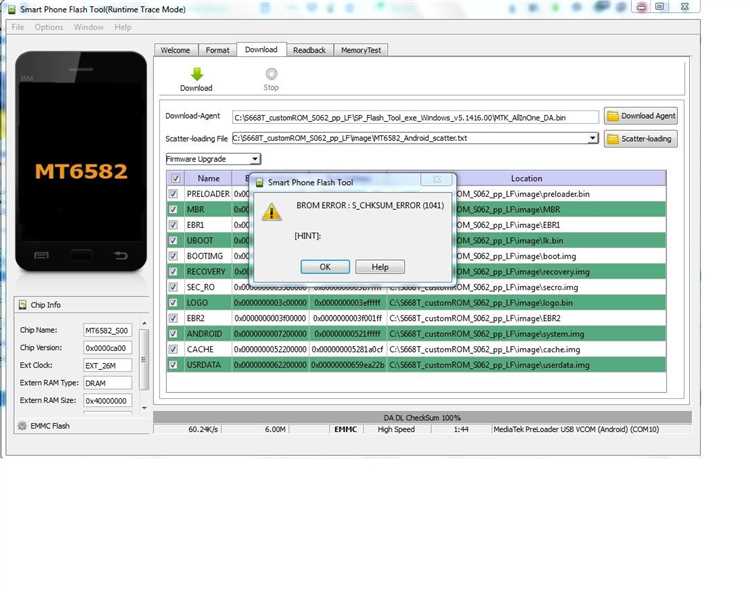Image resolution: width=750 pixels, height=592 pixels.
Task: Click the logo.bin location cell
Action: point(526,303)
